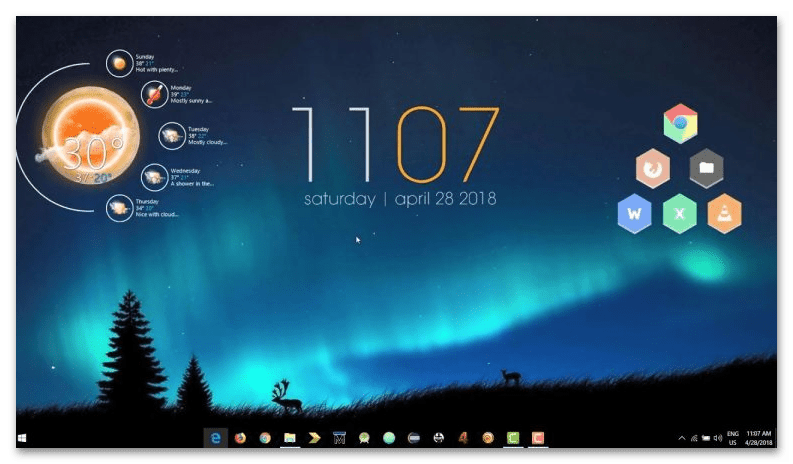Open the Windows Start menu
Image resolution: width=793 pixels, height=464 pixels.
[22, 438]
